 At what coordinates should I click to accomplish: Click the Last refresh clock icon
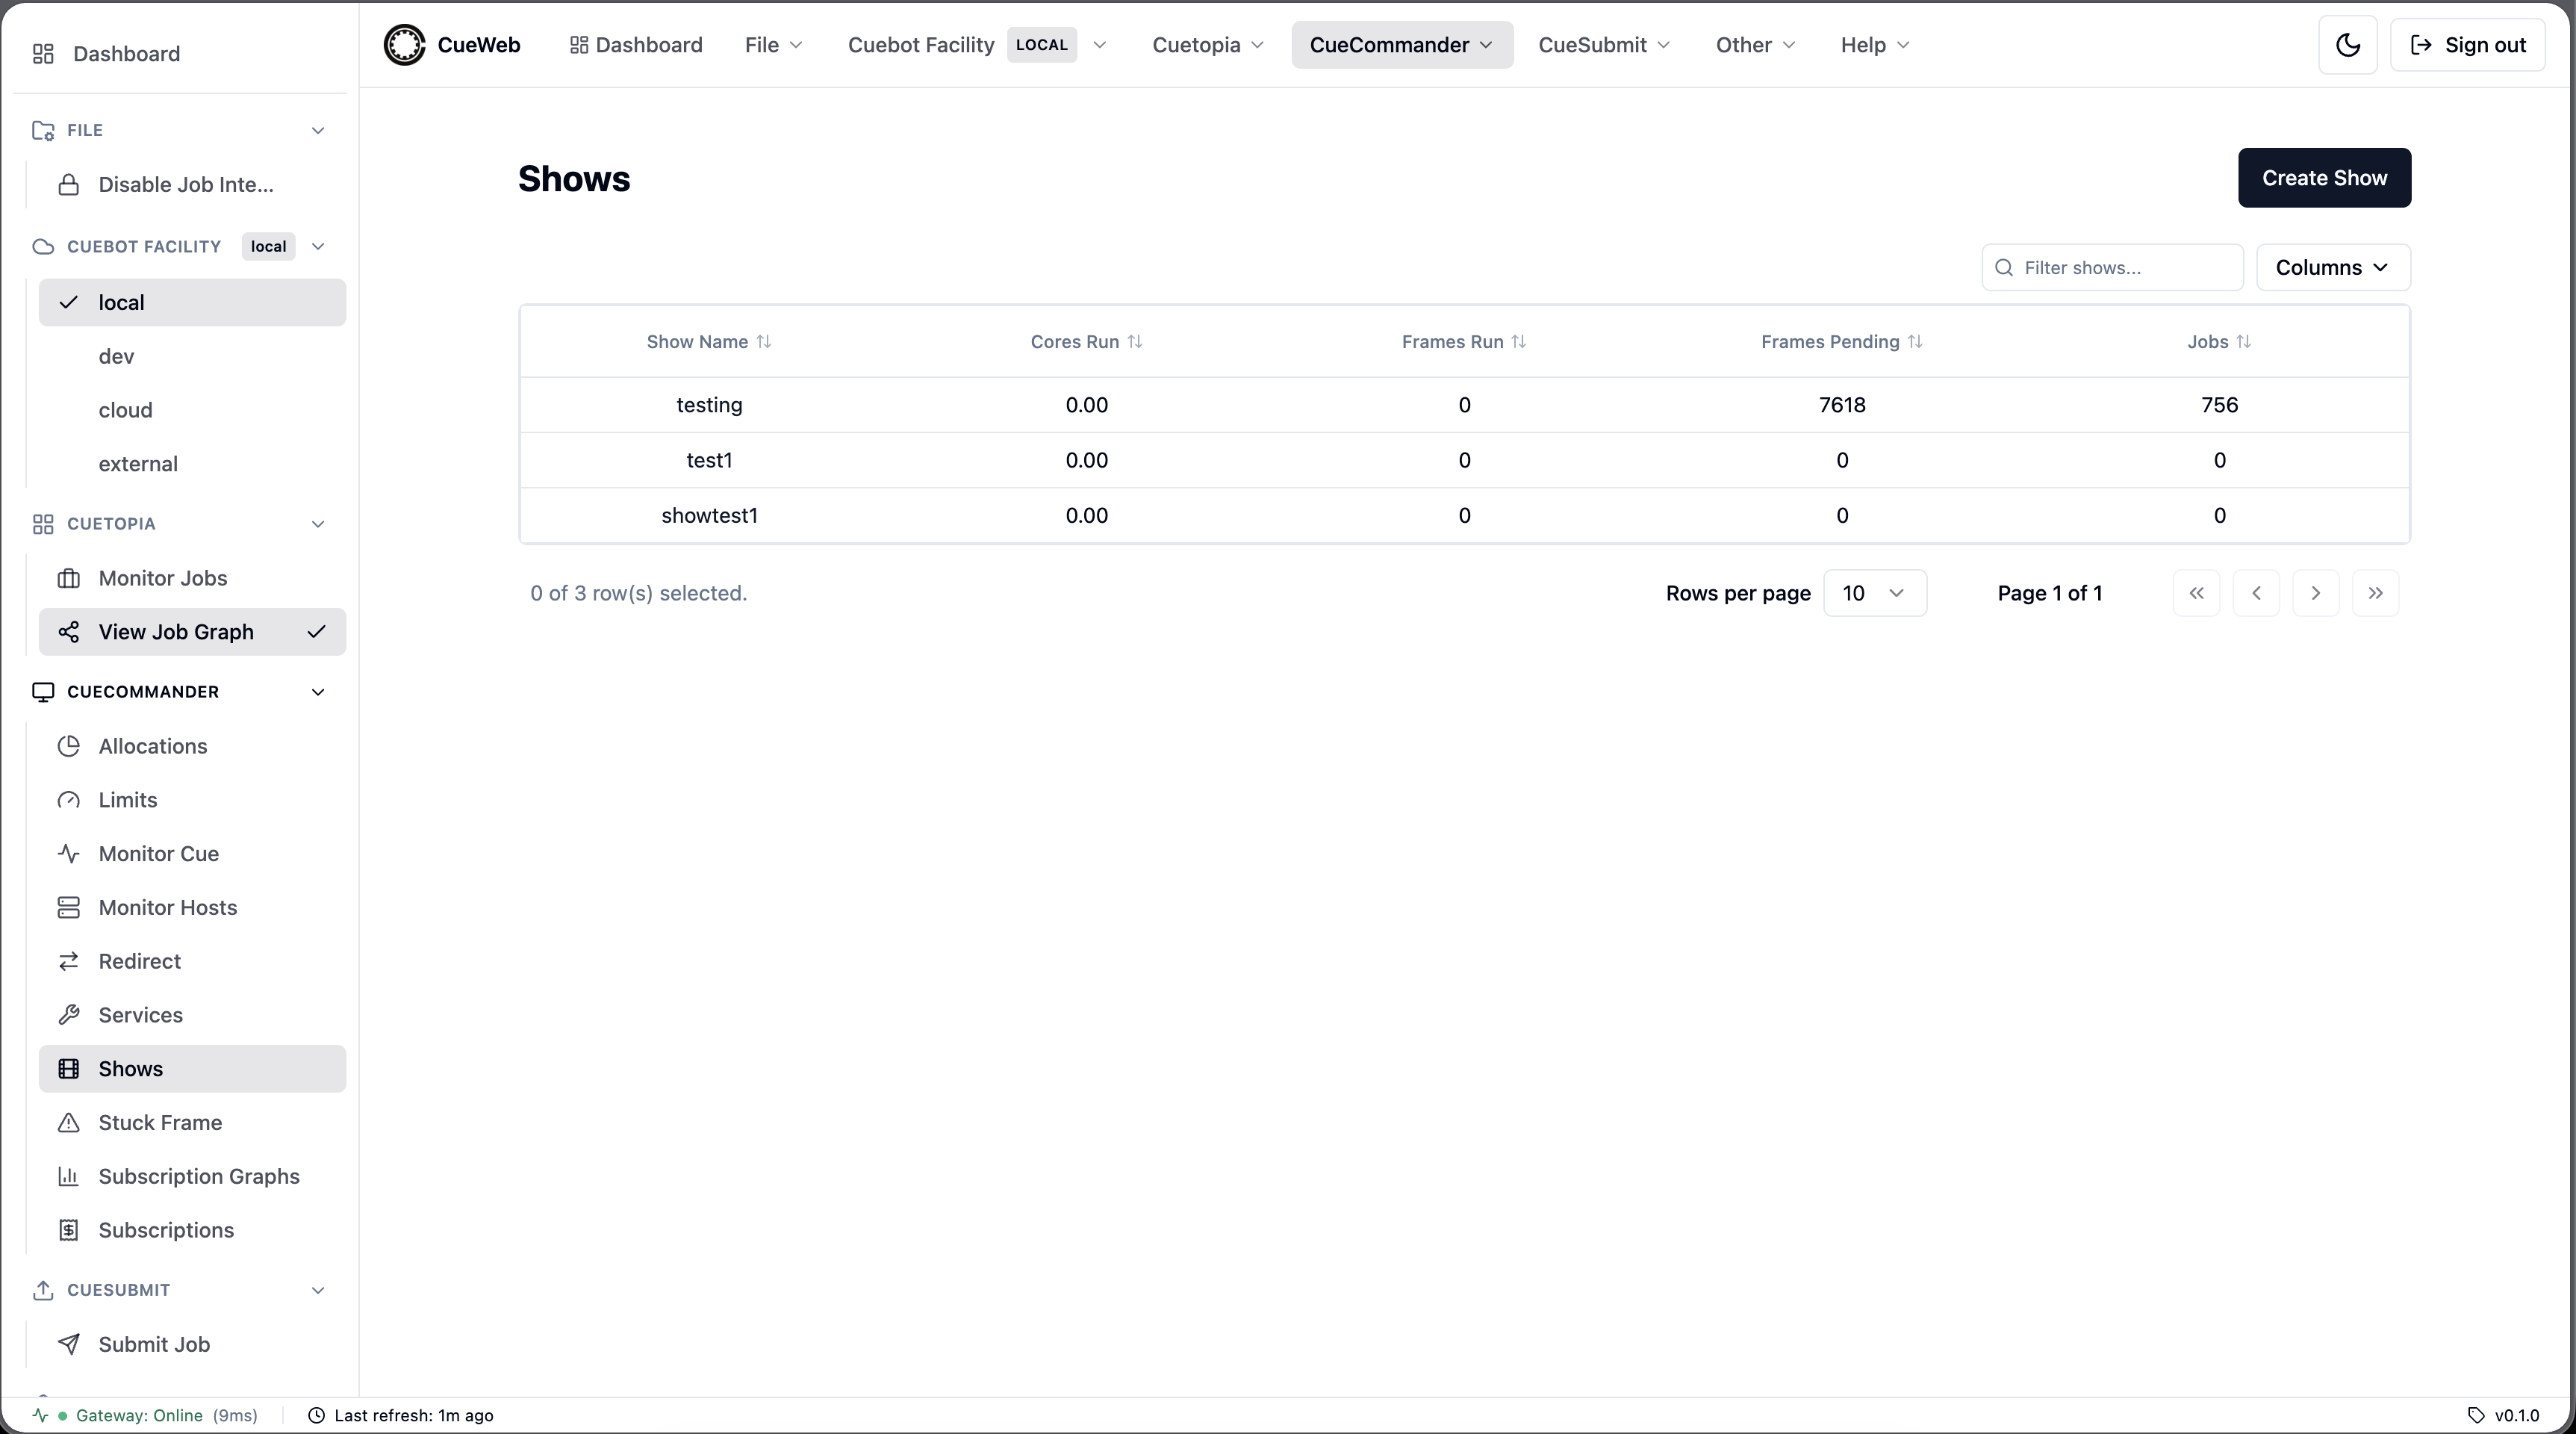coord(316,1416)
